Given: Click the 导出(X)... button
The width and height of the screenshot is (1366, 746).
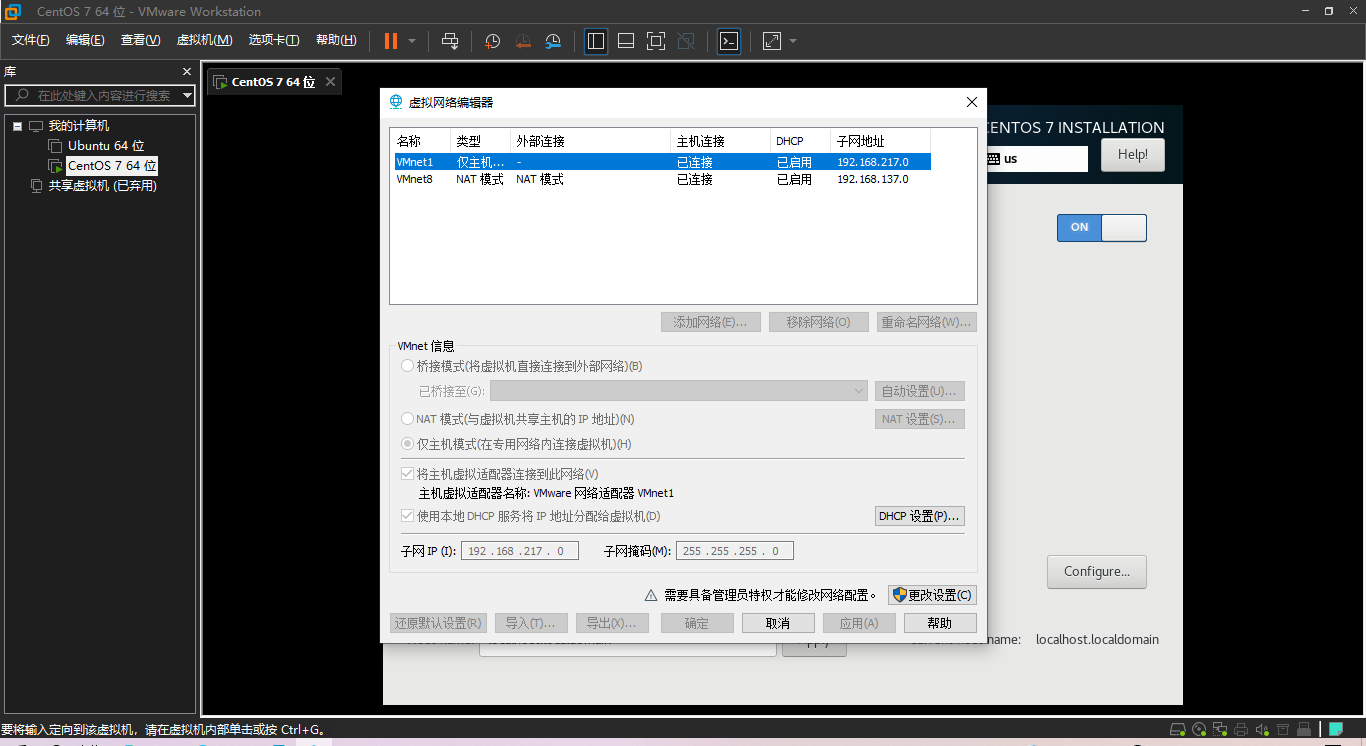Looking at the screenshot, I should click(x=611, y=623).
